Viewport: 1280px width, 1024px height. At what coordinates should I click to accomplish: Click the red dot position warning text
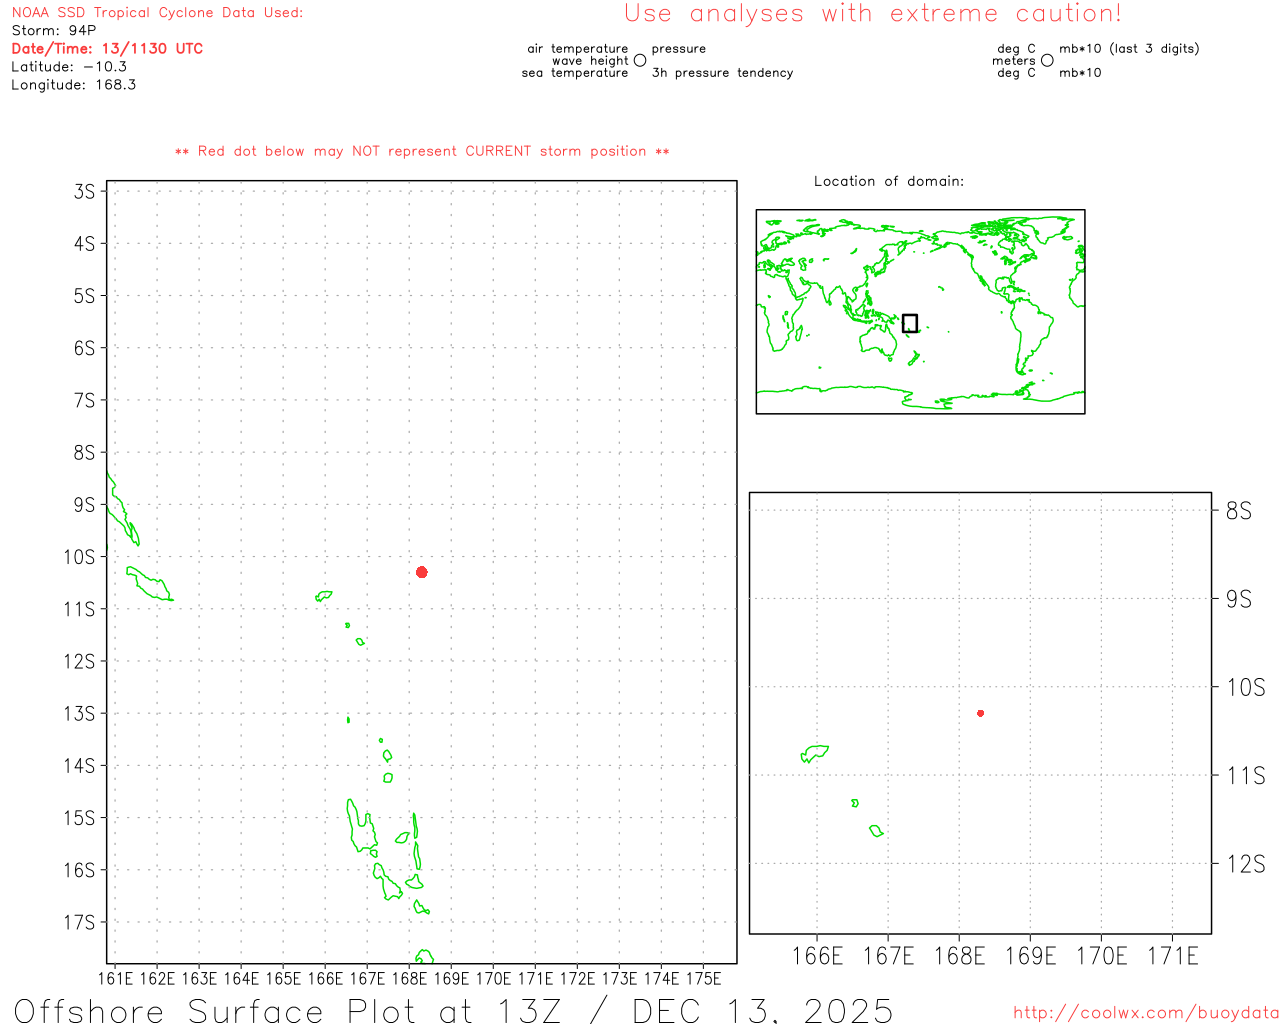click(x=422, y=152)
